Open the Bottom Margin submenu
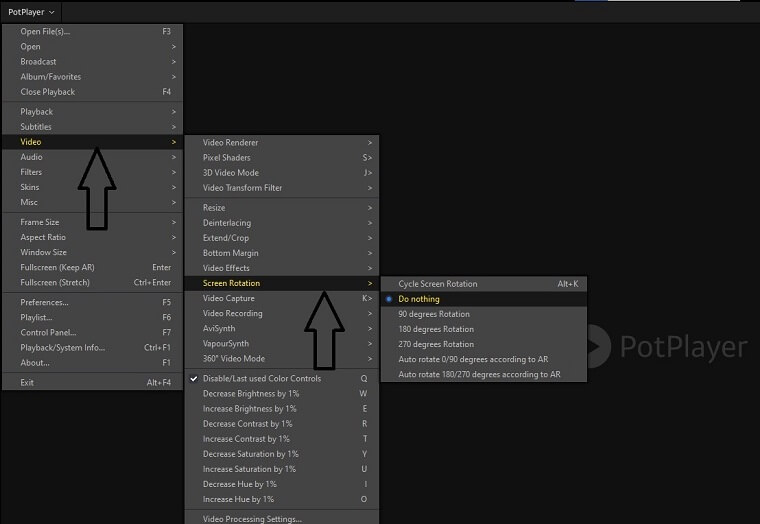Image resolution: width=760 pixels, height=524 pixels. click(x=282, y=253)
